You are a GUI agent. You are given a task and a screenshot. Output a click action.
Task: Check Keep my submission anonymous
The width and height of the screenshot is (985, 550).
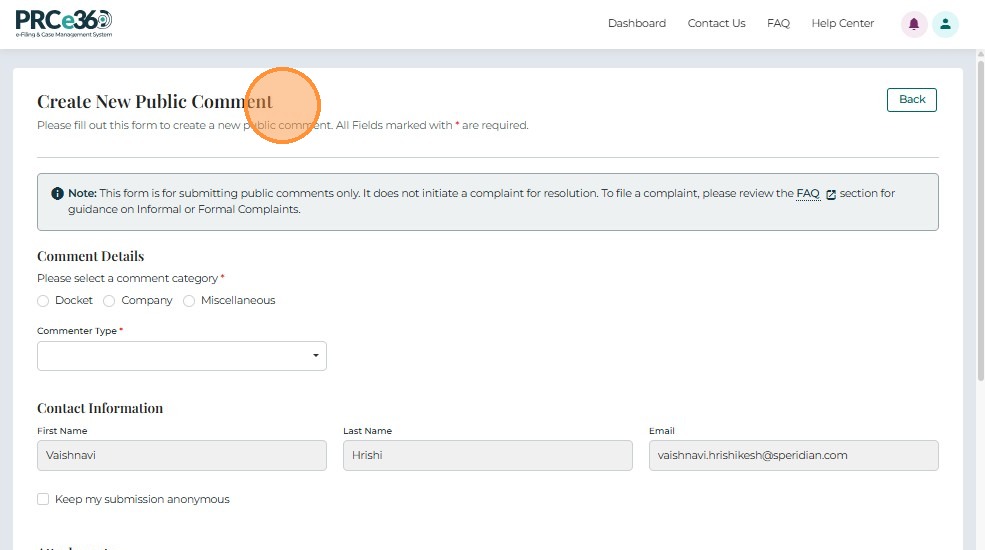(x=43, y=499)
